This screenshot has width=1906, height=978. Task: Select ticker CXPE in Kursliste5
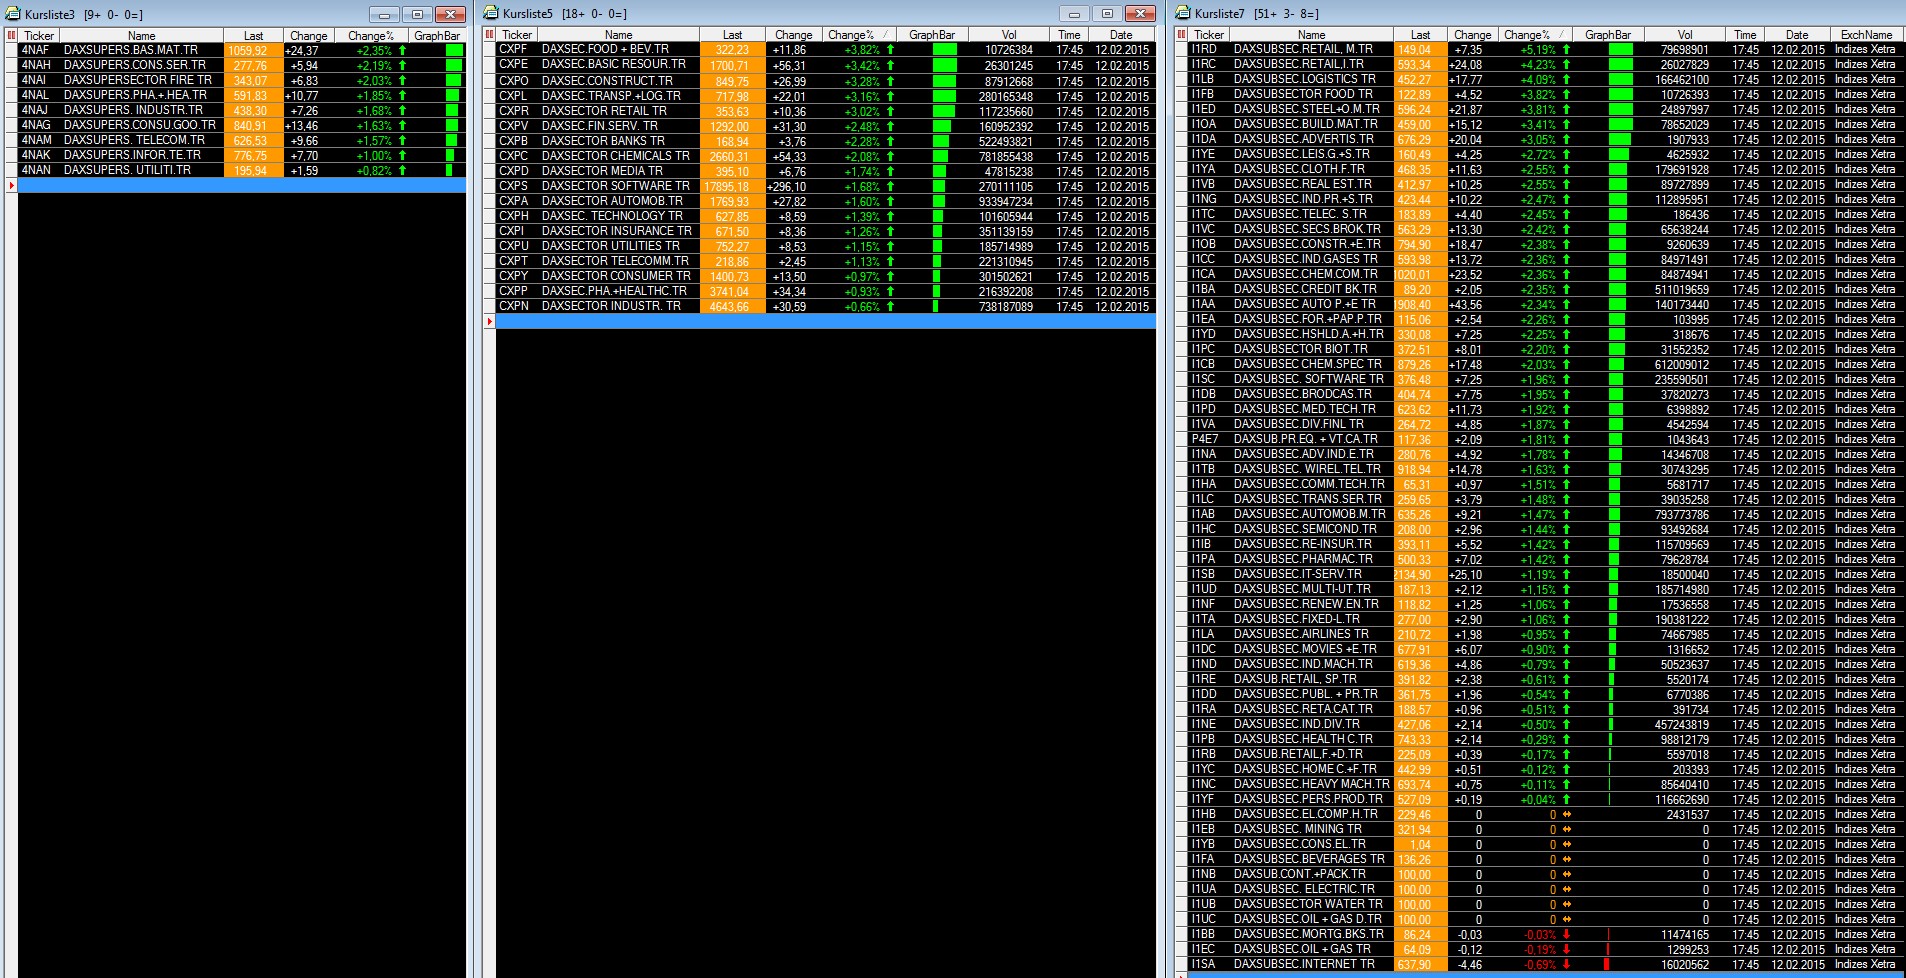click(514, 64)
